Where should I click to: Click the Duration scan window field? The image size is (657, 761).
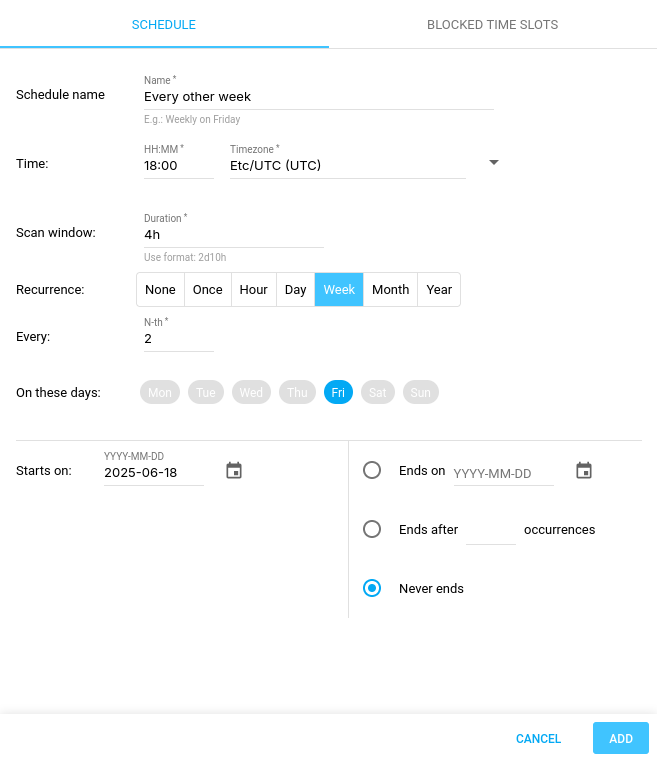click(233, 235)
